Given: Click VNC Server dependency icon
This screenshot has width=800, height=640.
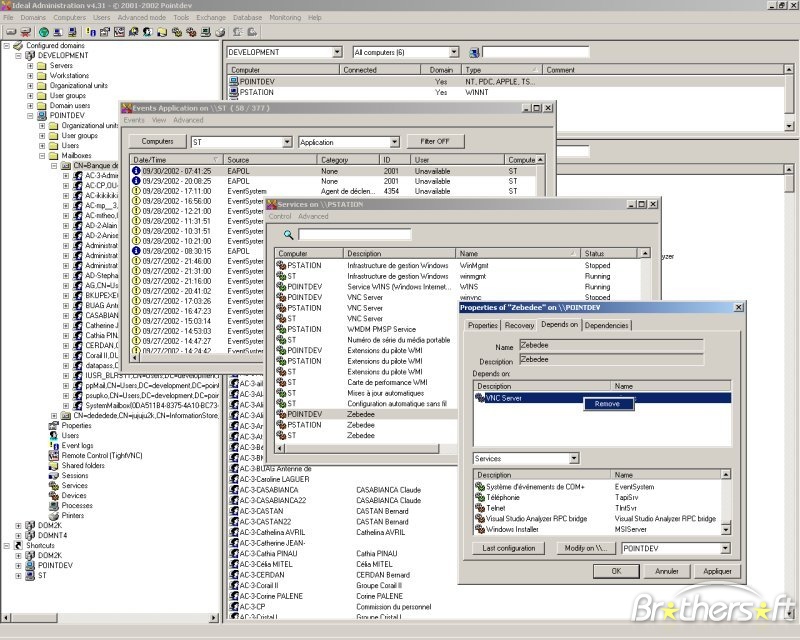Looking at the screenshot, I should point(480,397).
